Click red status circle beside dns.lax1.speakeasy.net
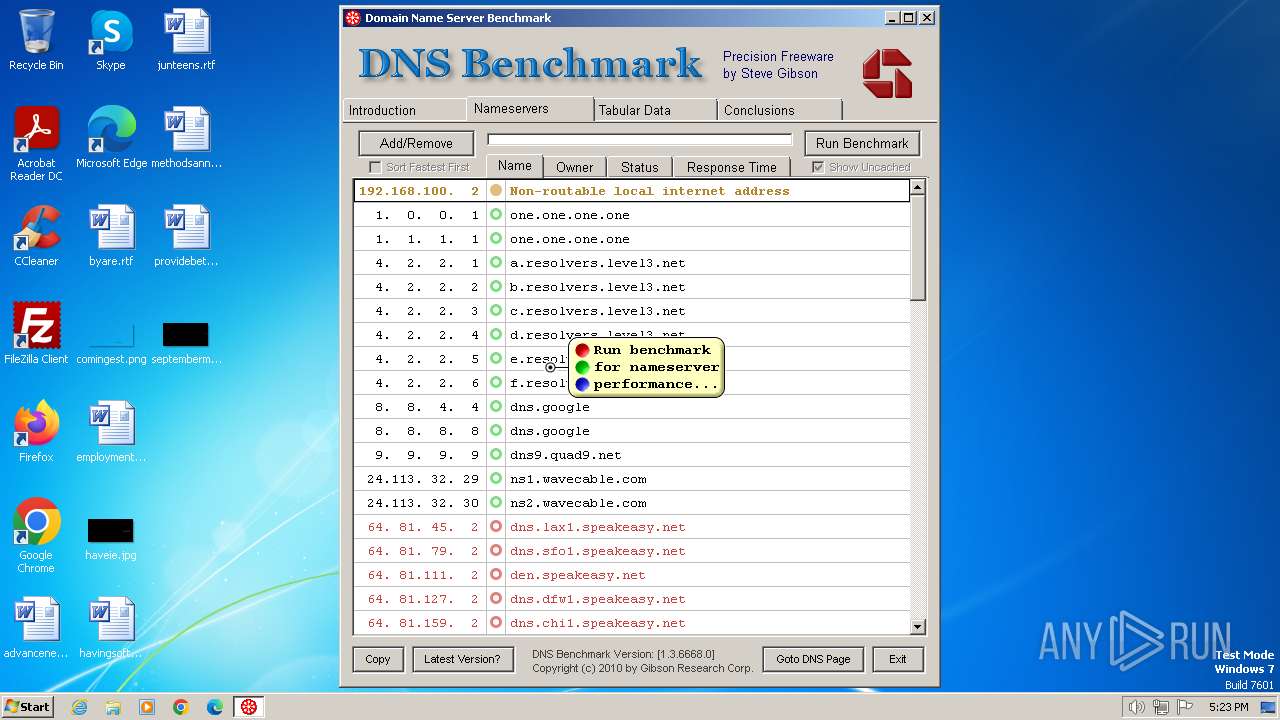This screenshot has width=1280, height=720. (x=496, y=527)
